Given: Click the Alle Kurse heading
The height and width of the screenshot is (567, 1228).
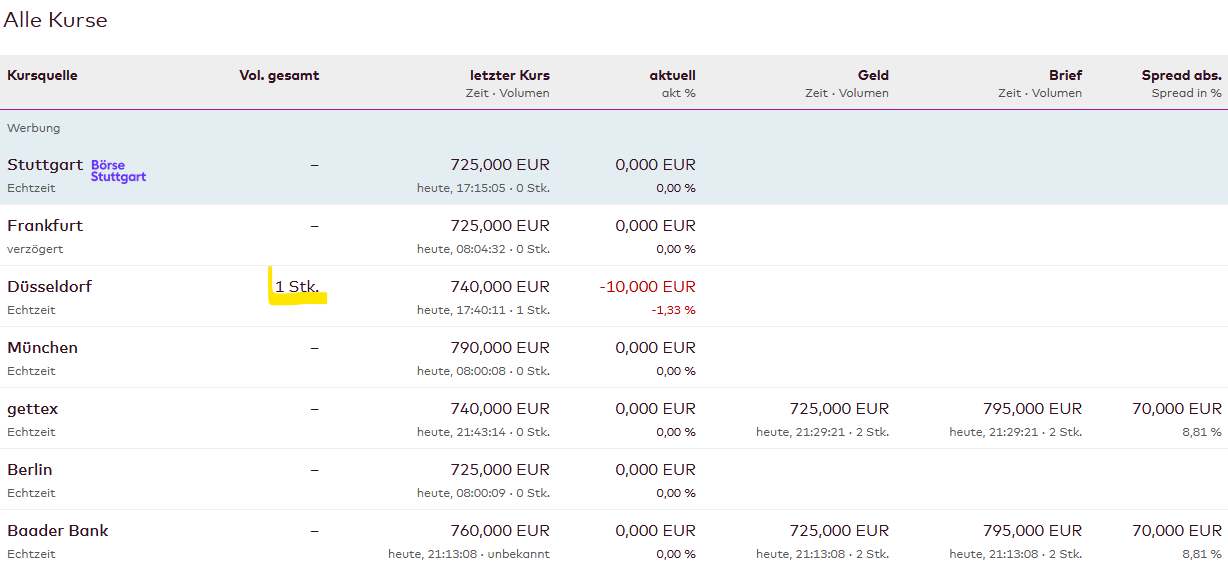Looking at the screenshot, I should point(55,20).
